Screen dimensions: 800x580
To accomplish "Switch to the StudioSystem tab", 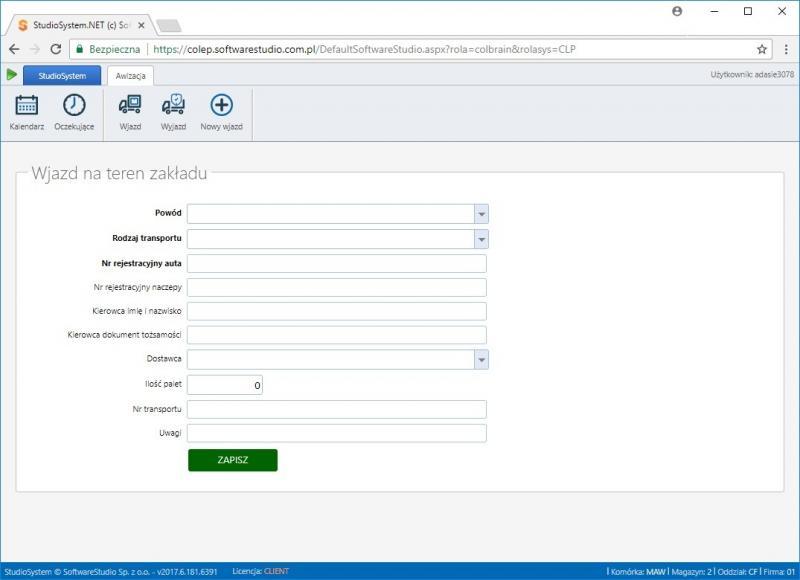I will [62, 75].
